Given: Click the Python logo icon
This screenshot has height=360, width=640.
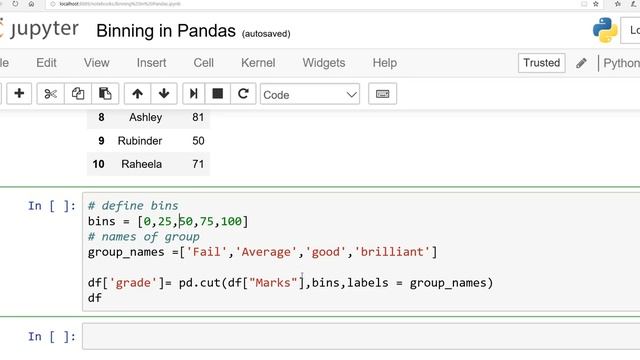Looking at the screenshot, I should [x=605, y=30].
